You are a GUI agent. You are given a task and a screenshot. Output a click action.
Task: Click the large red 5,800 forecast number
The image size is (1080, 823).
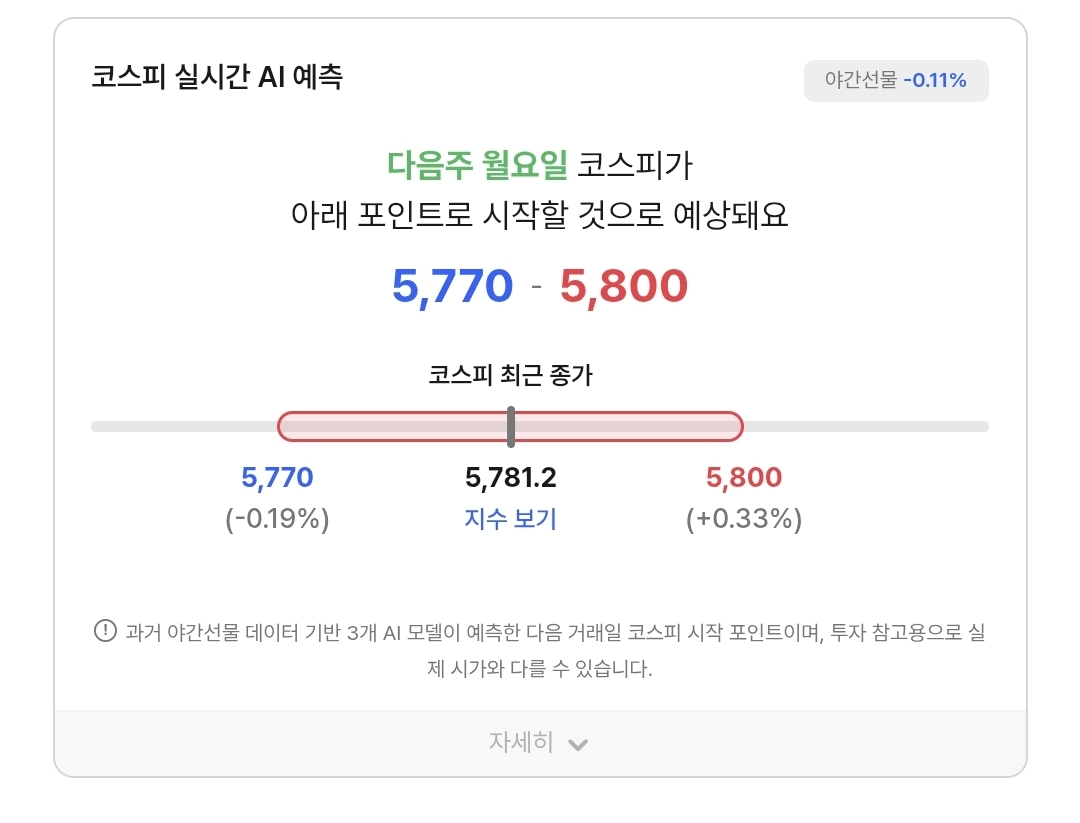[x=624, y=286]
